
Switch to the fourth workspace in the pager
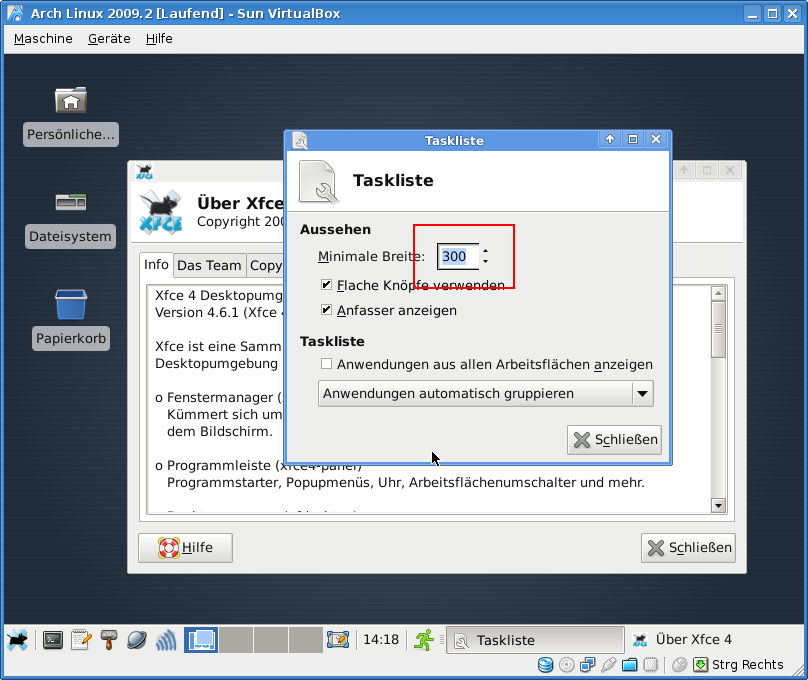coord(306,640)
